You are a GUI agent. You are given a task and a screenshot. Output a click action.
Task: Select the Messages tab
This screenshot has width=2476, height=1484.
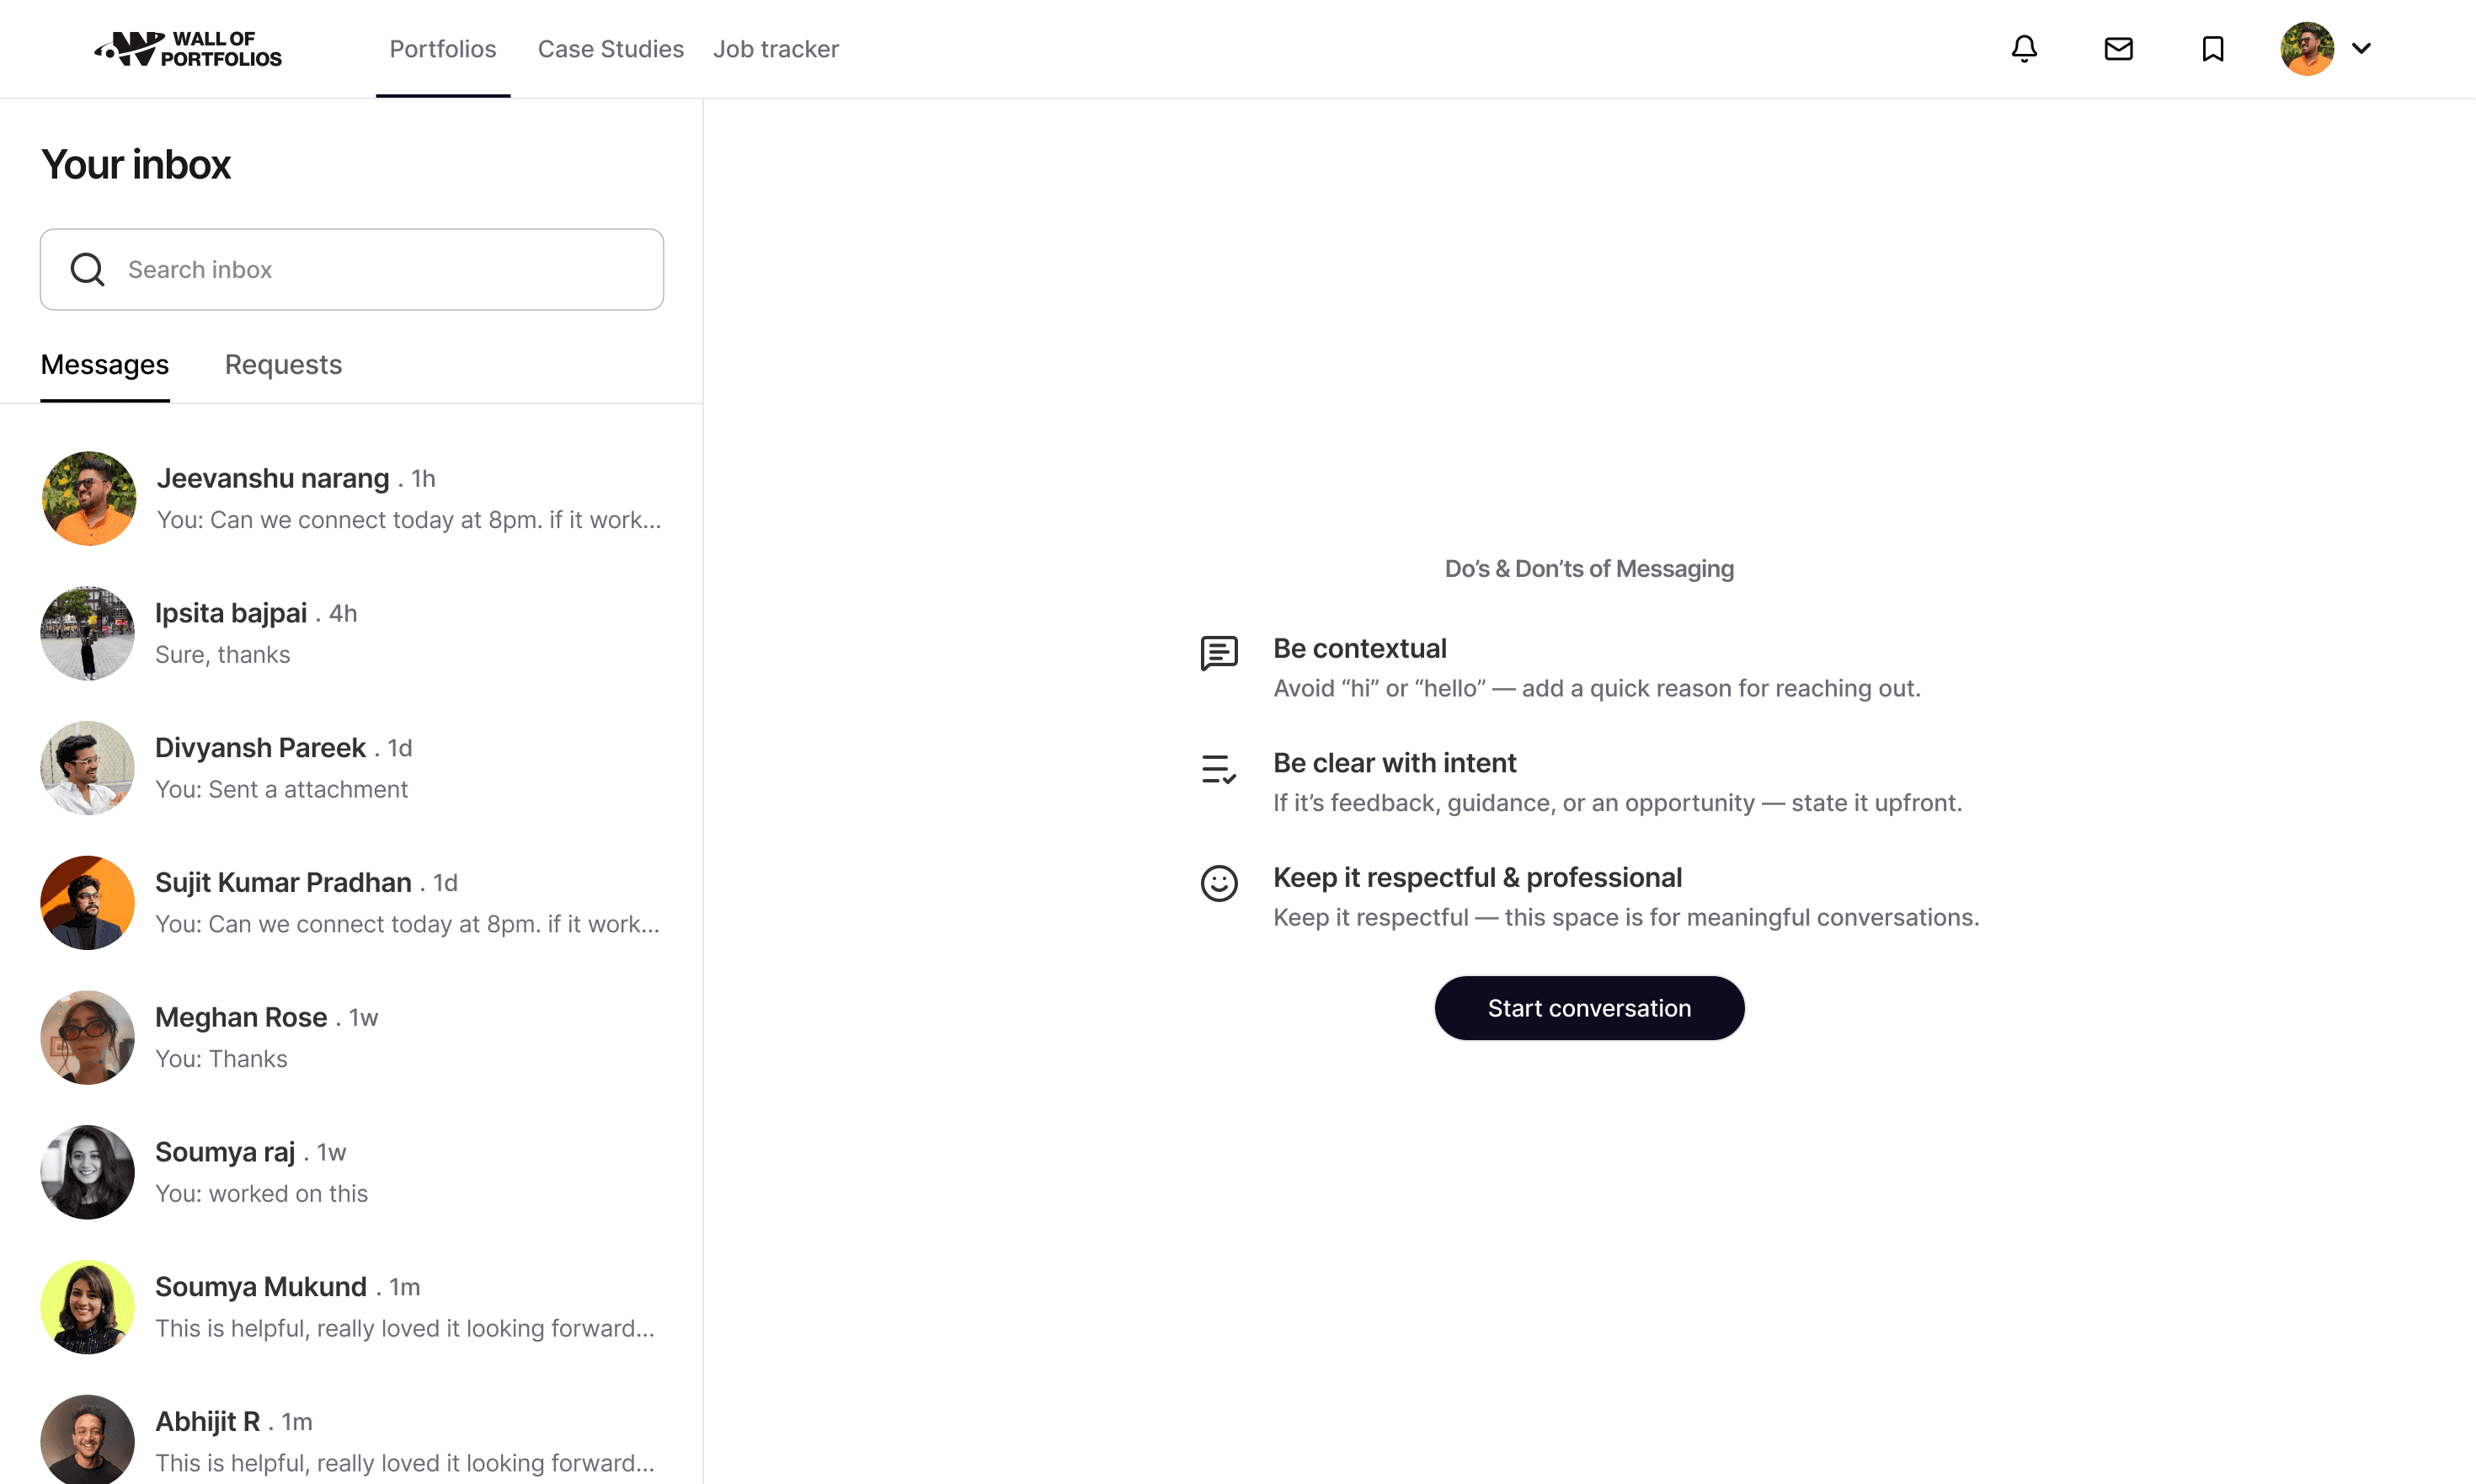(105, 365)
